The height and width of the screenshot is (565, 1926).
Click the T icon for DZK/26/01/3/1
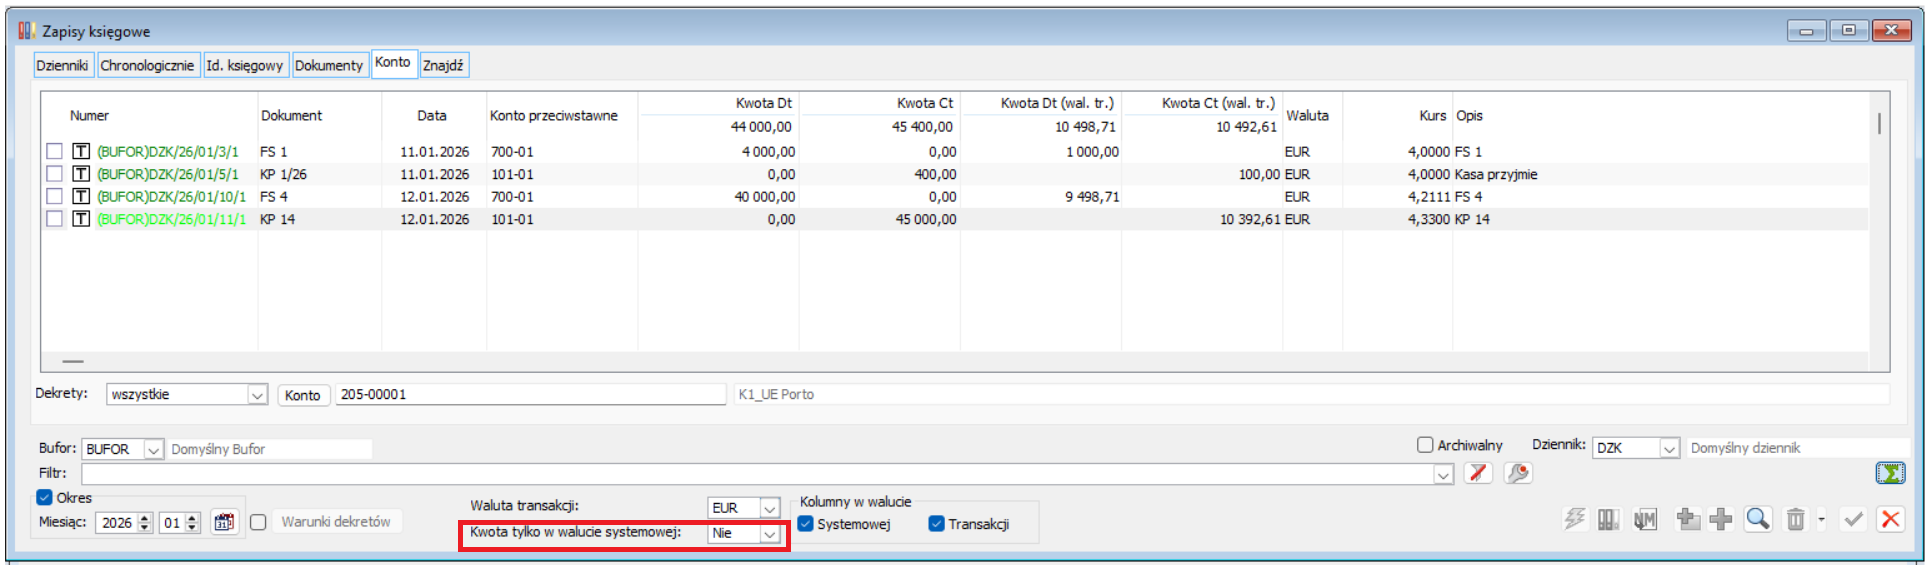coord(81,151)
